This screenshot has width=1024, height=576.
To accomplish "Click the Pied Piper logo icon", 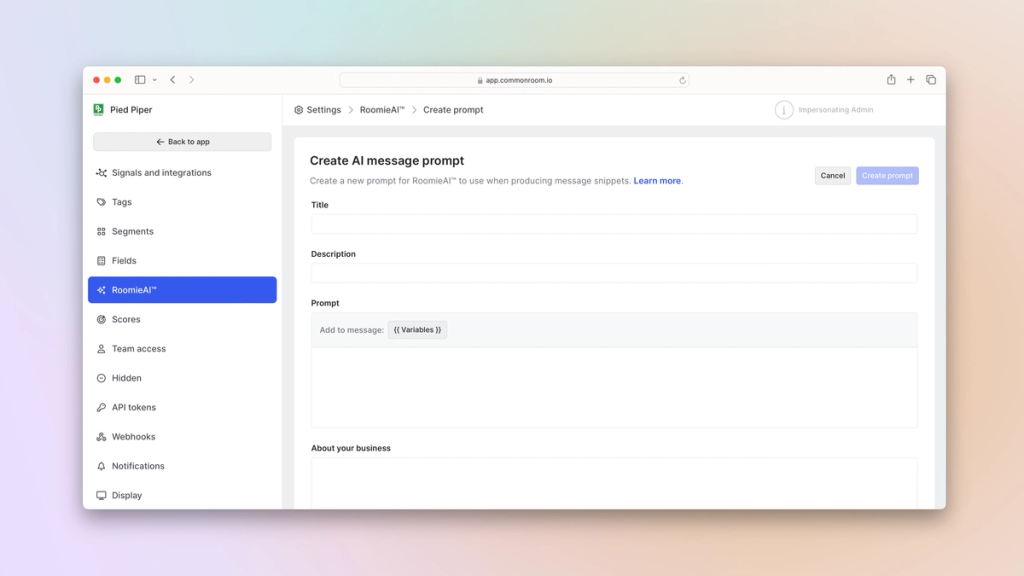I will [99, 110].
